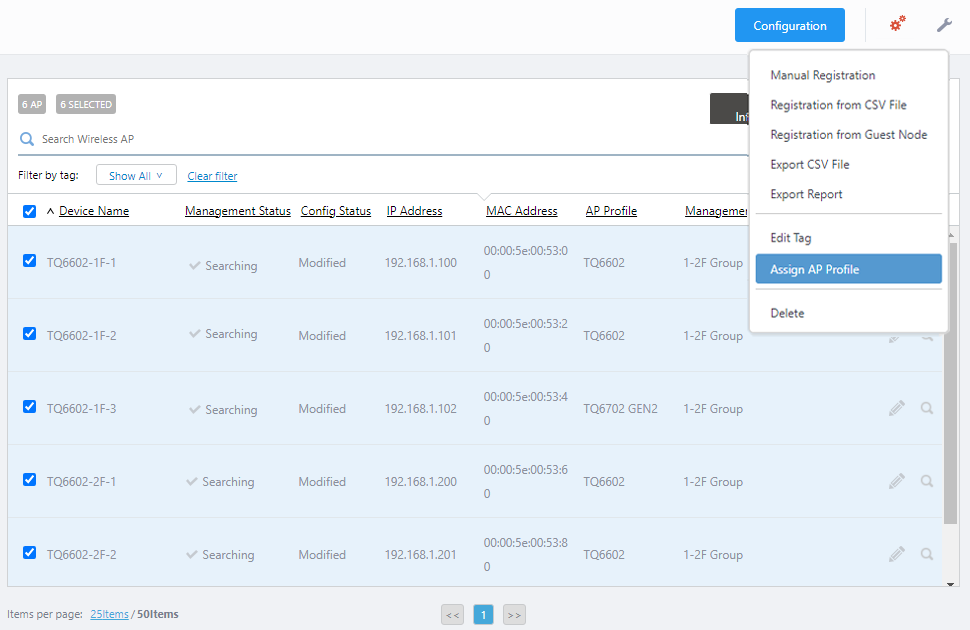Click pencil edit icon for TQ6602-1F-3
Screen dimensions: 970x630
click(897, 408)
